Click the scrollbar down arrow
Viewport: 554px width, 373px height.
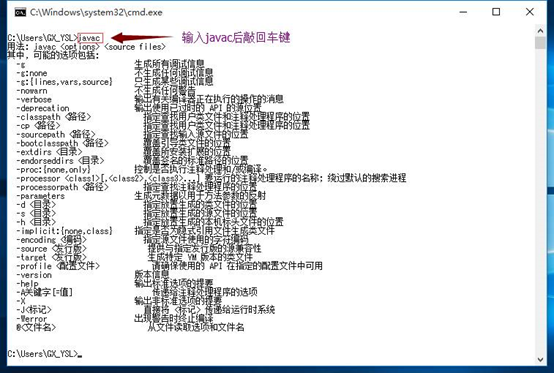(x=540, y=360)
